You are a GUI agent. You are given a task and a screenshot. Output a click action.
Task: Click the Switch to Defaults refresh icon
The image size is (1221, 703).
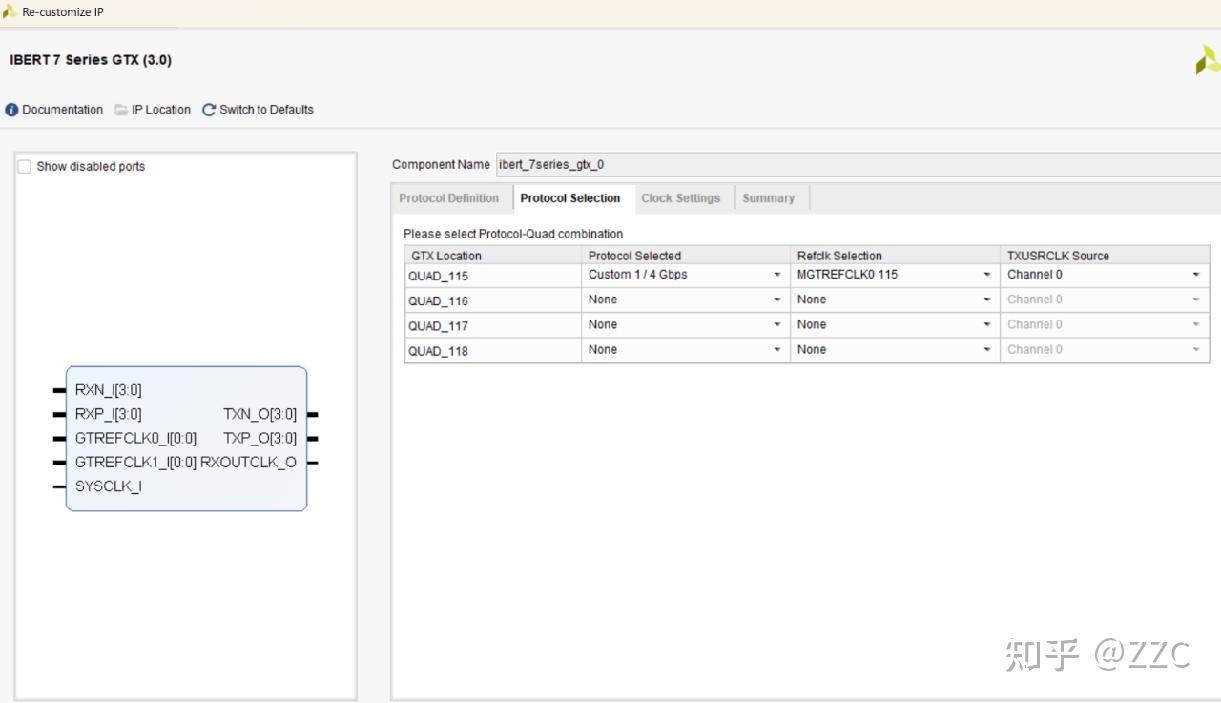[209, 110]
